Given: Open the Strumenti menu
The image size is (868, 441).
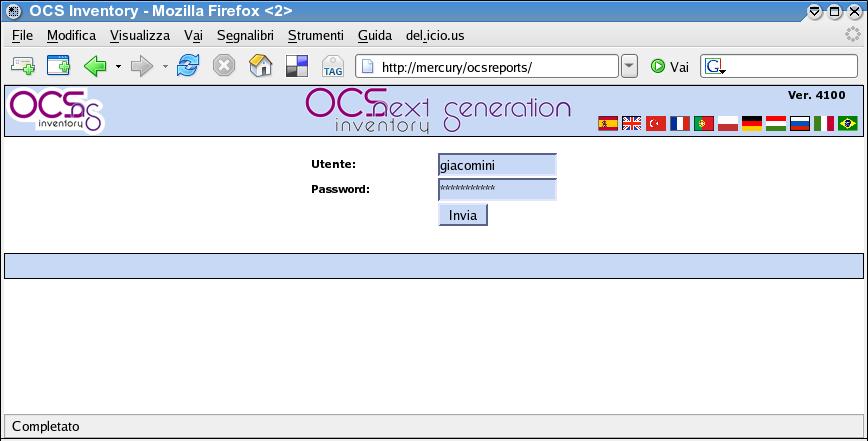Looking at the screenshot, I should (x=315, y=35).
